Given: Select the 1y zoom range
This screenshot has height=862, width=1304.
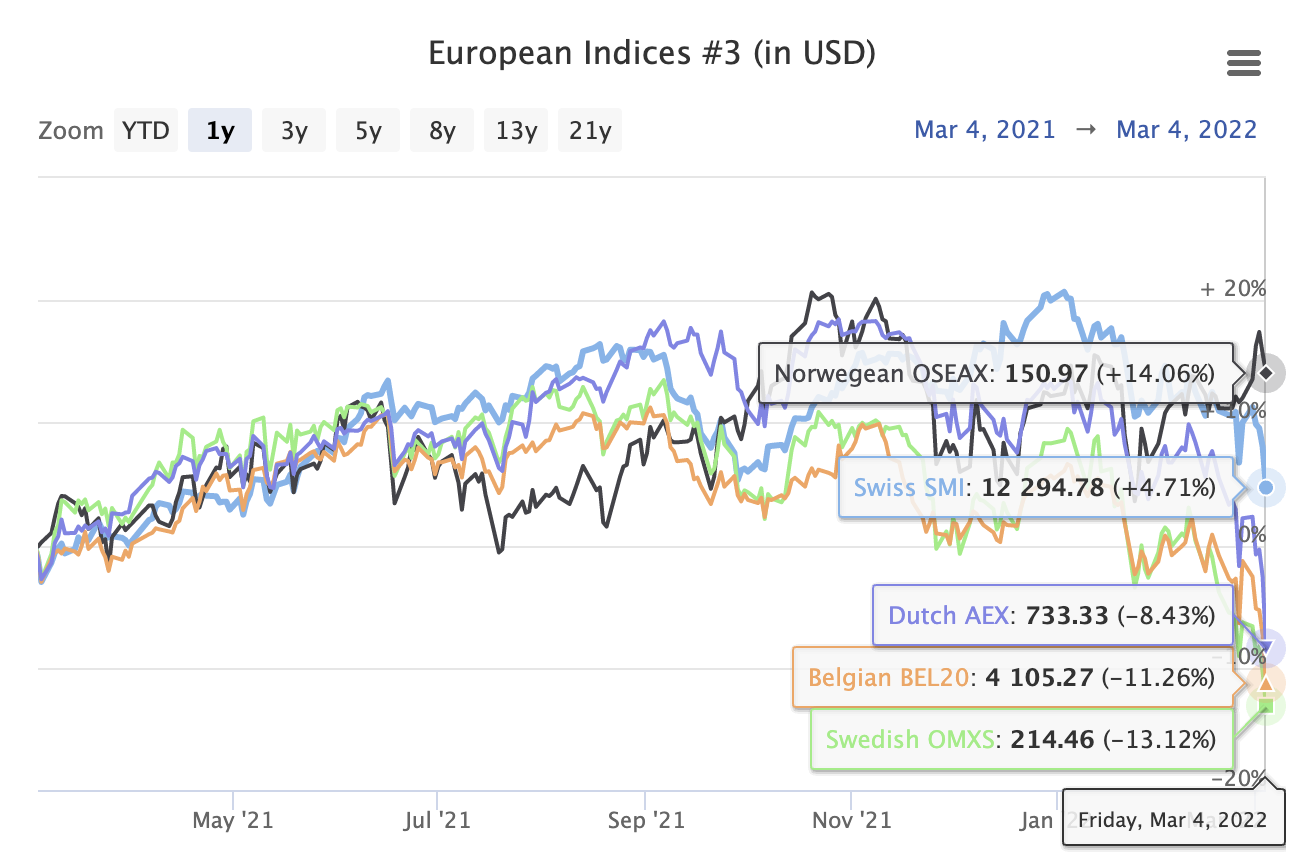Looking at the screenshot, I should pos(220,131).
